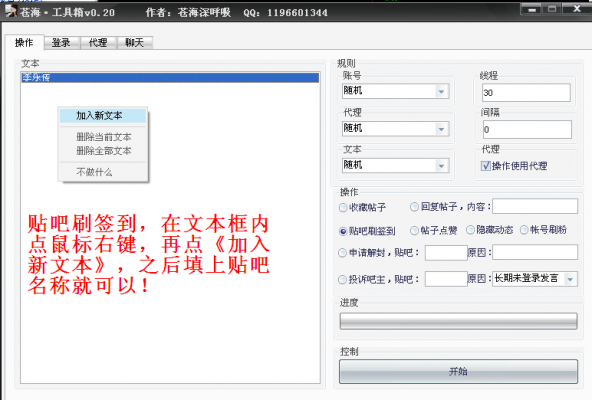Select 删除当前文本 menu entry
This screenshot has width=592, height=400.
click(103, 136)
